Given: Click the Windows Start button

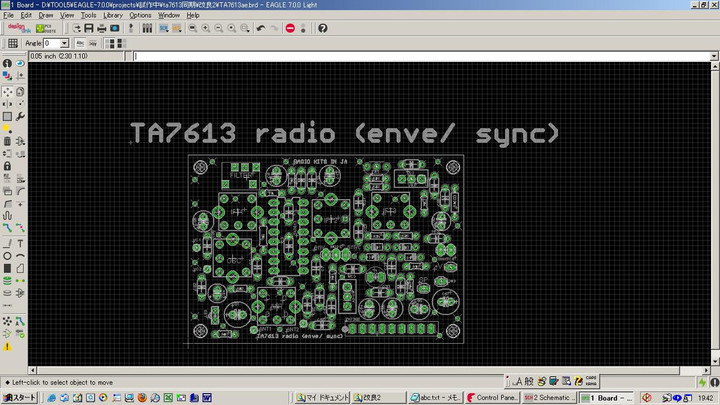Looking at the screenshot, I should [19, 397].
